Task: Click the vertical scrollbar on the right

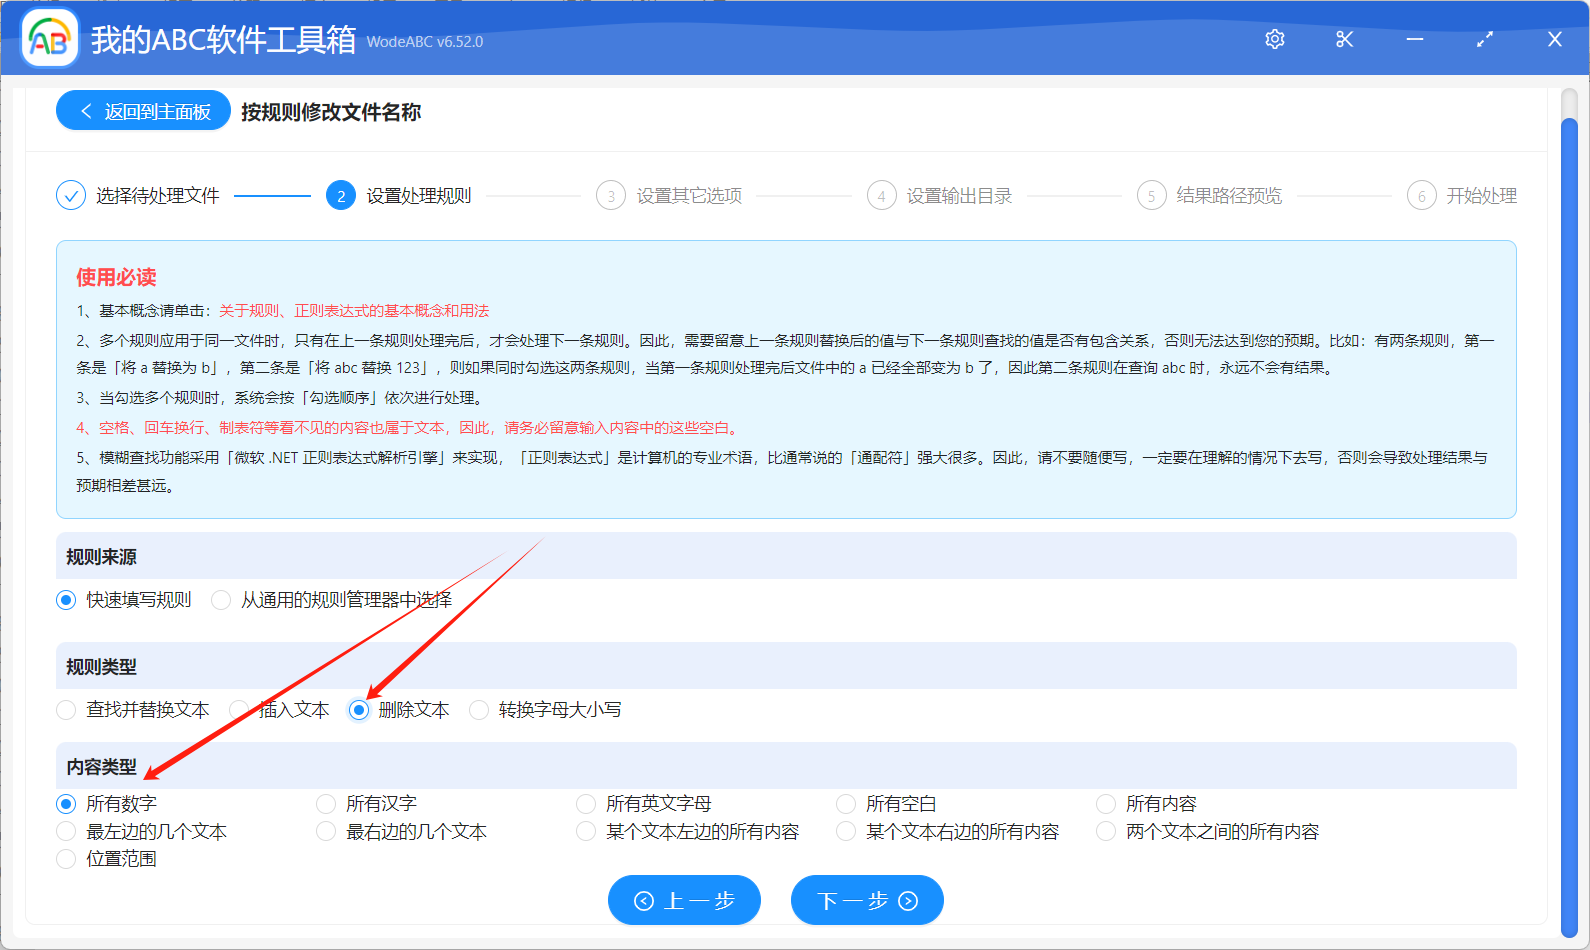Action: tap(1568, 500)
